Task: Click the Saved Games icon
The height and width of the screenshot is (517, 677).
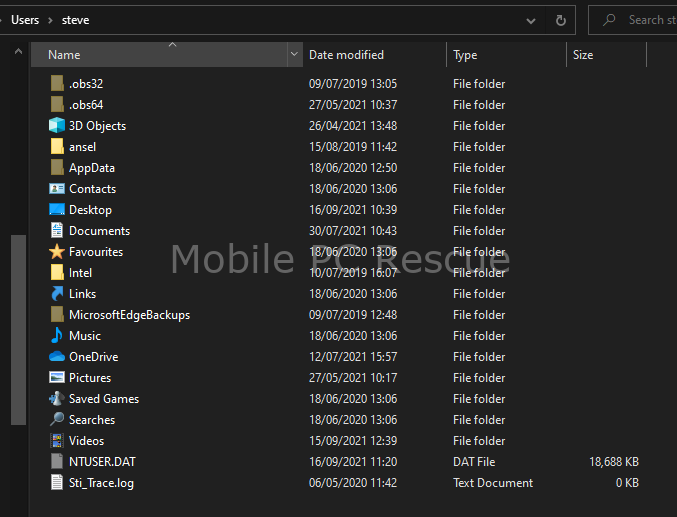Action: [57, 399]
